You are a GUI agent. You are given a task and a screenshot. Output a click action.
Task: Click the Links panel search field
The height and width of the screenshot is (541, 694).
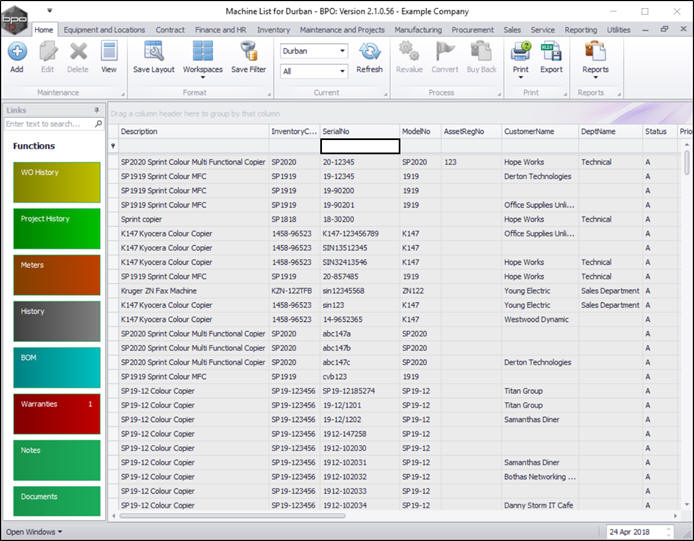[48, 124]
